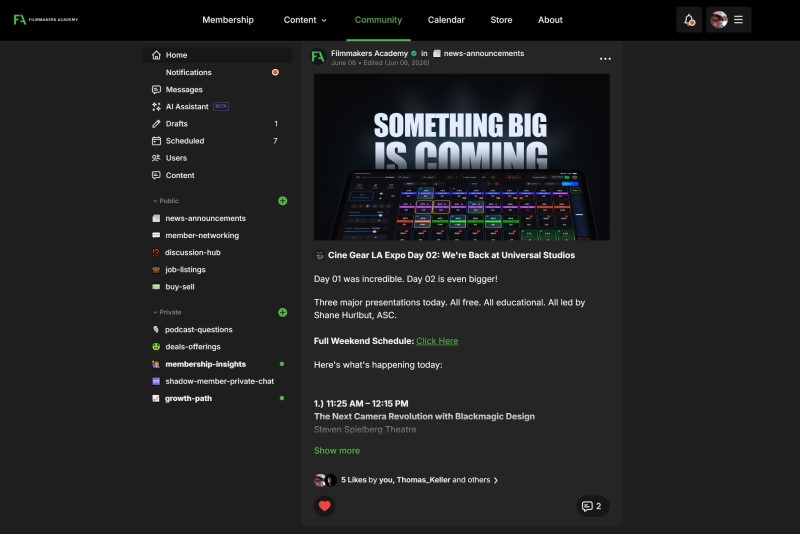The height and width of the screenshot is (534, 800).
Task: Open the Store tab
Action: (x=501, y=20)
